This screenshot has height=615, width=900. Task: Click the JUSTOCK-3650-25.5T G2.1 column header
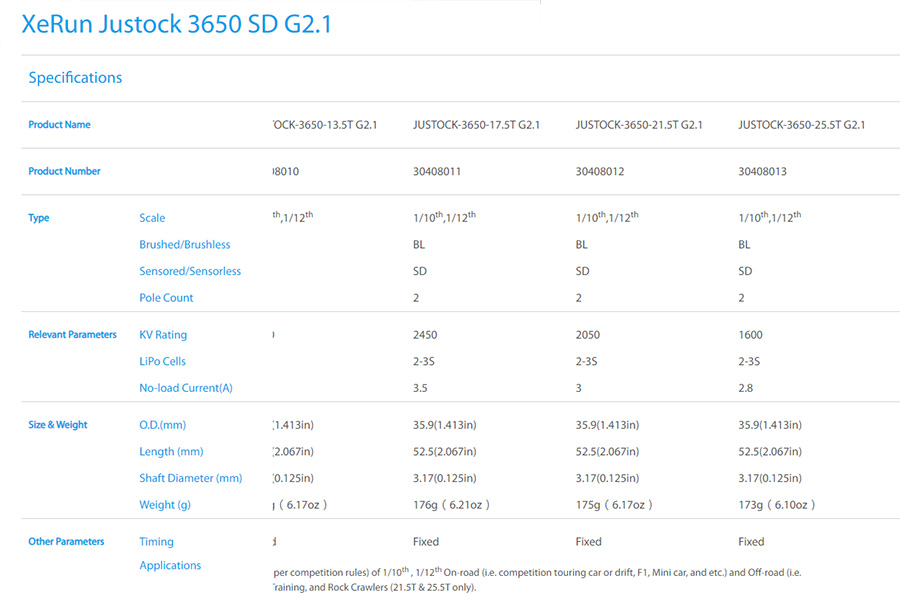(802, 125)
